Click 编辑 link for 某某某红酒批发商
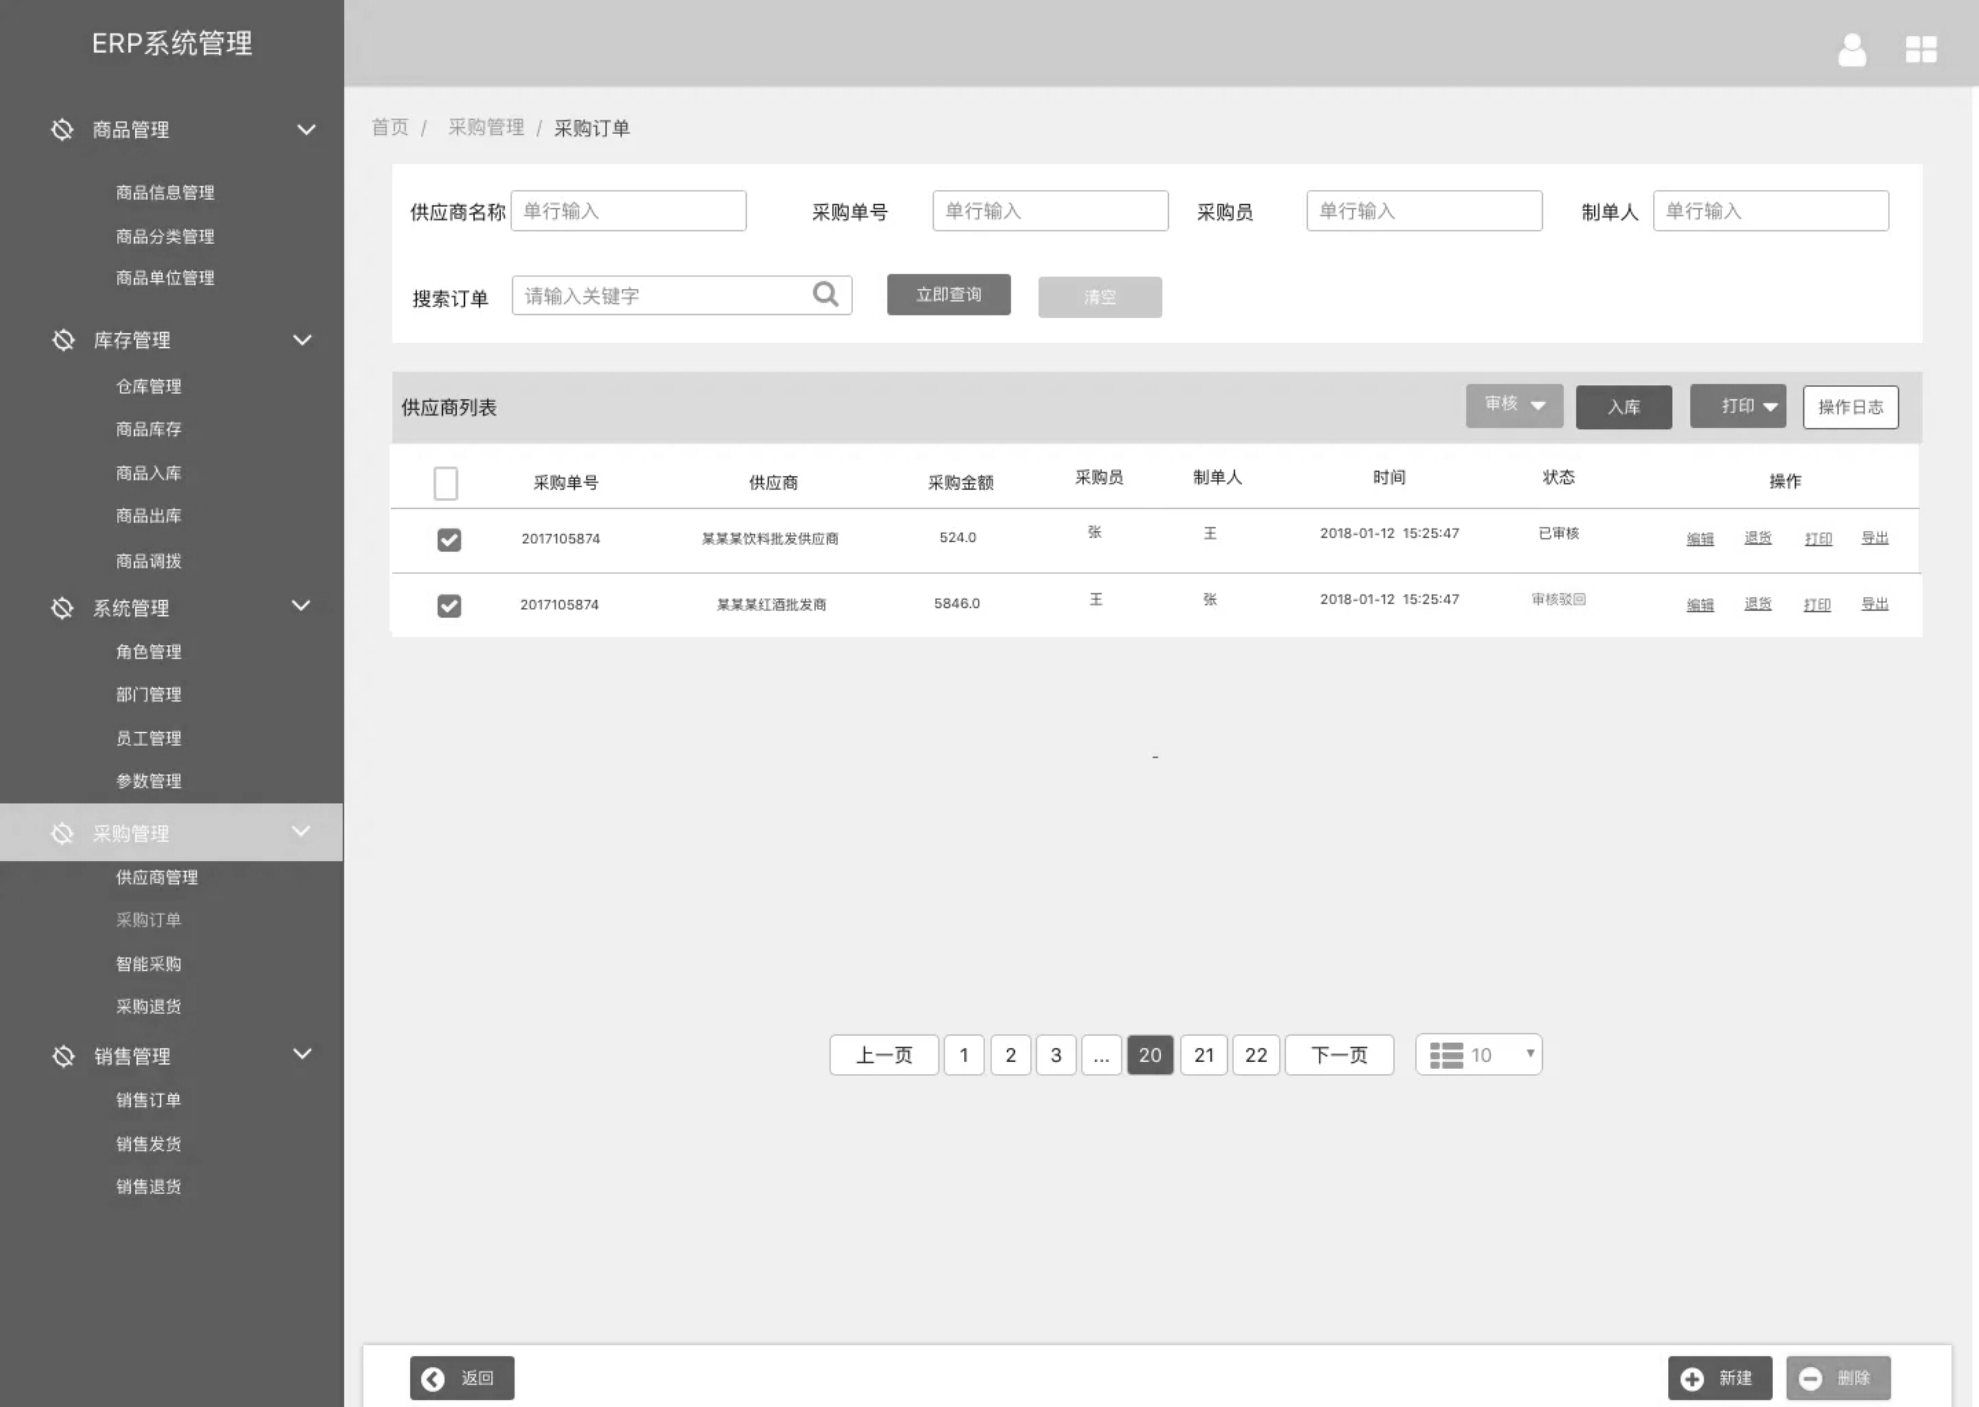Image resolution: width=1979 pixels, height=1407 pixels. coord(1700,605)
